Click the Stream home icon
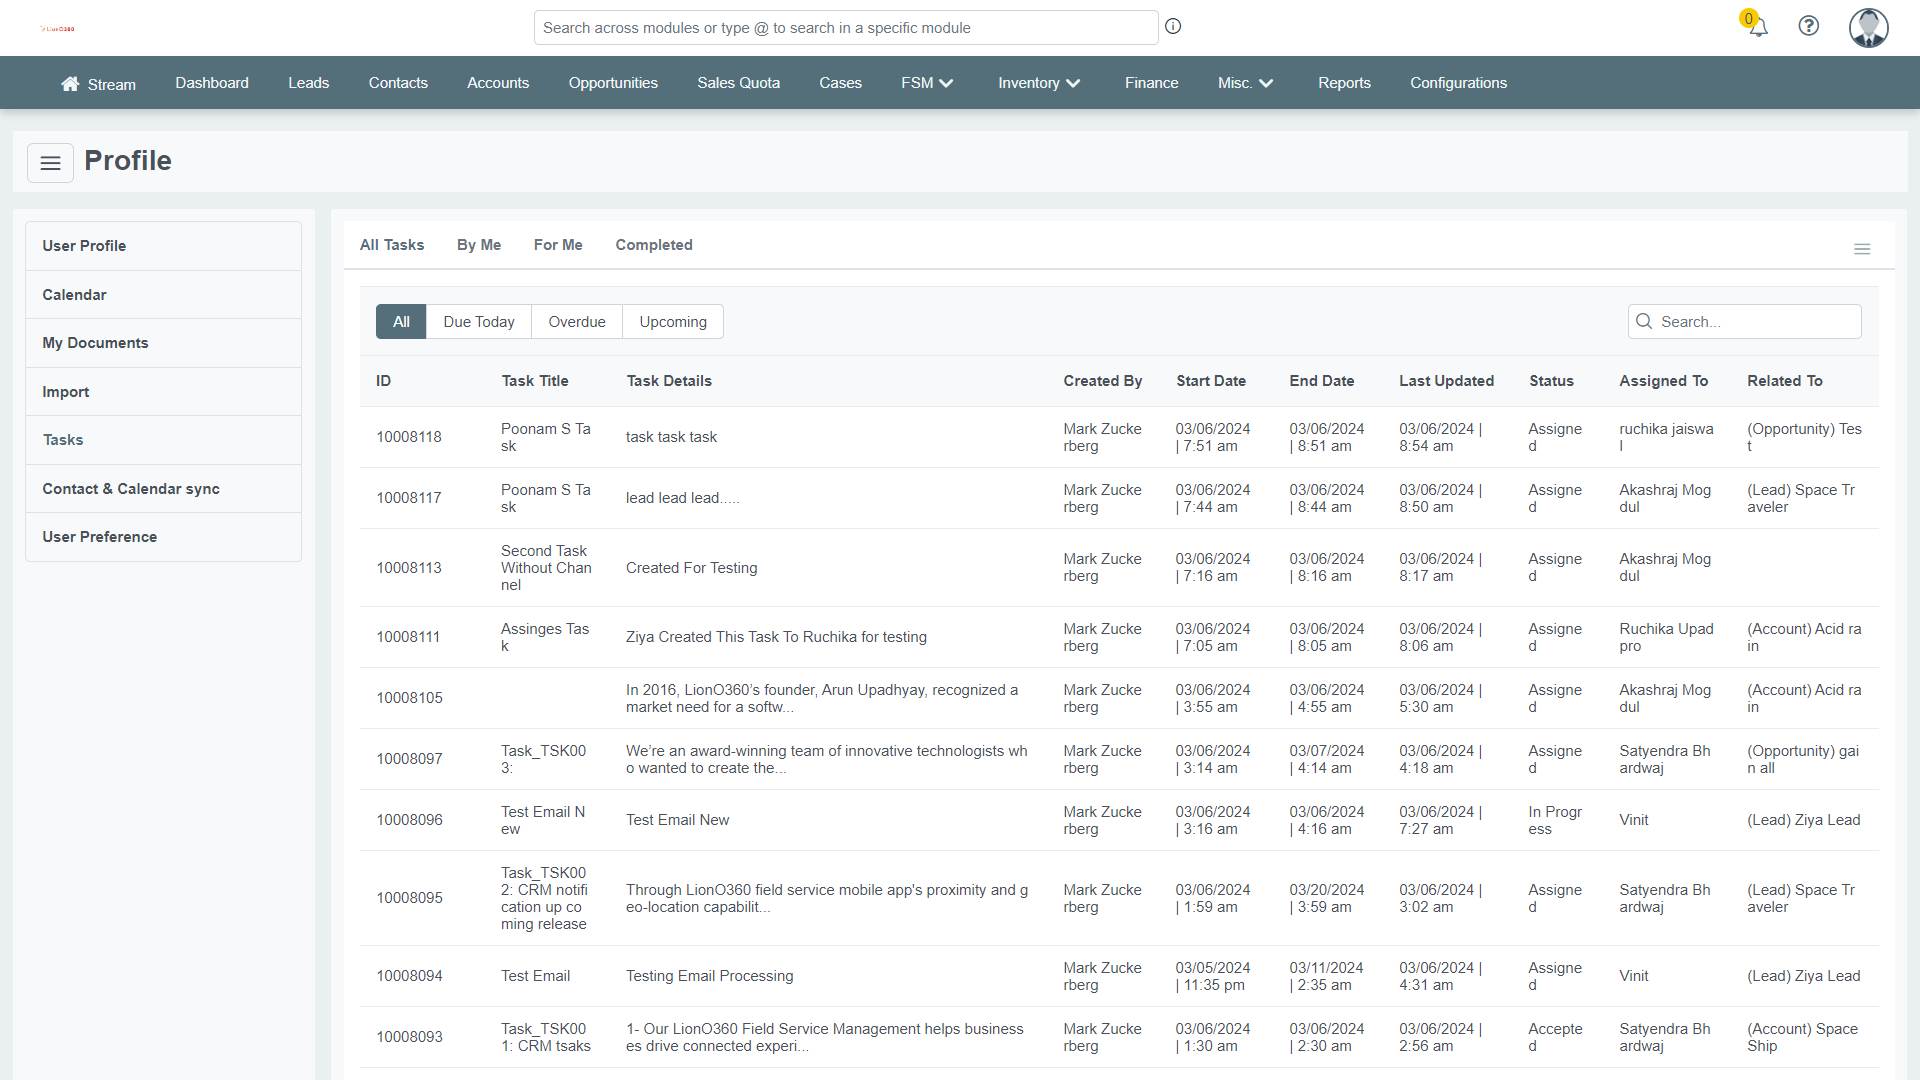1920x1080 pixels. [70, 84]
